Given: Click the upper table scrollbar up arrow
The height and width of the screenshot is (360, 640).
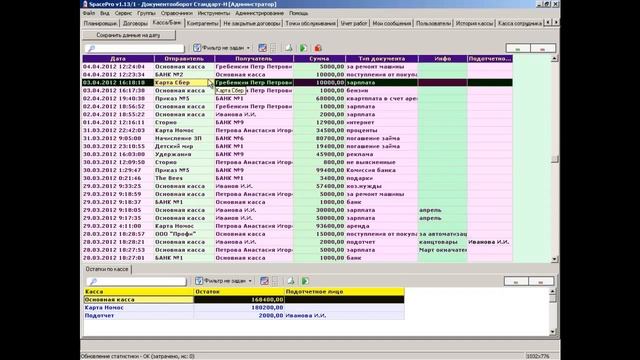Looking at the screenshot, I should point(554,59).
